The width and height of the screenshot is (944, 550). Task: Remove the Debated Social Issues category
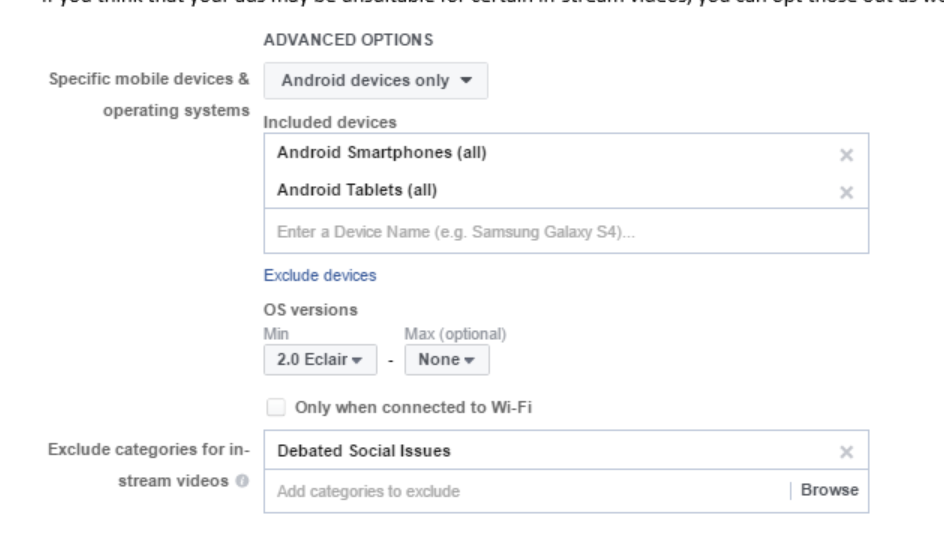(846, 452)
